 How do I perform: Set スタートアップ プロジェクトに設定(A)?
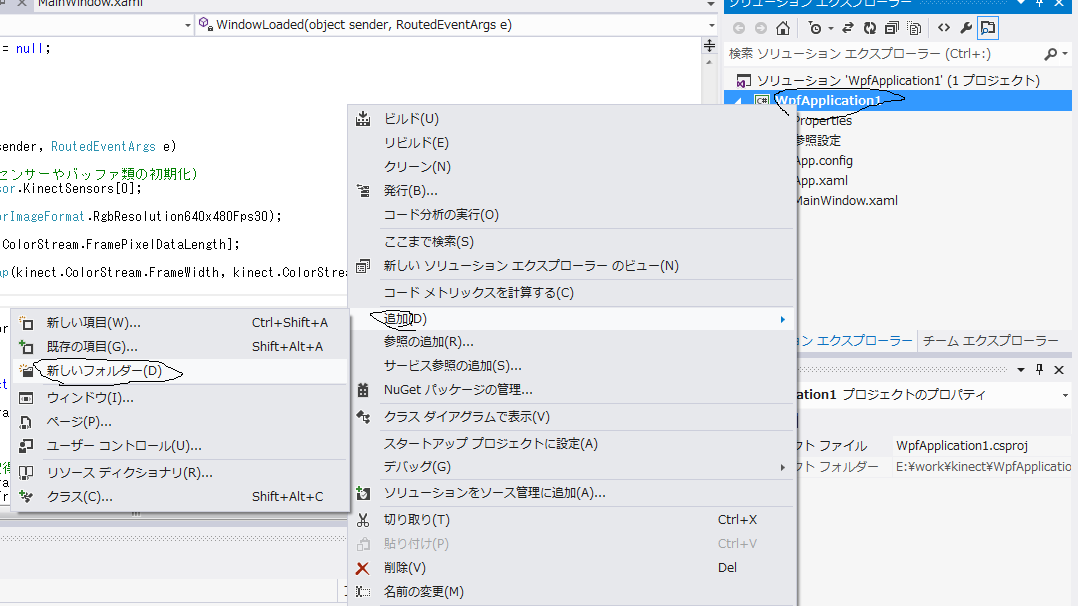click(x=572, y=444)
